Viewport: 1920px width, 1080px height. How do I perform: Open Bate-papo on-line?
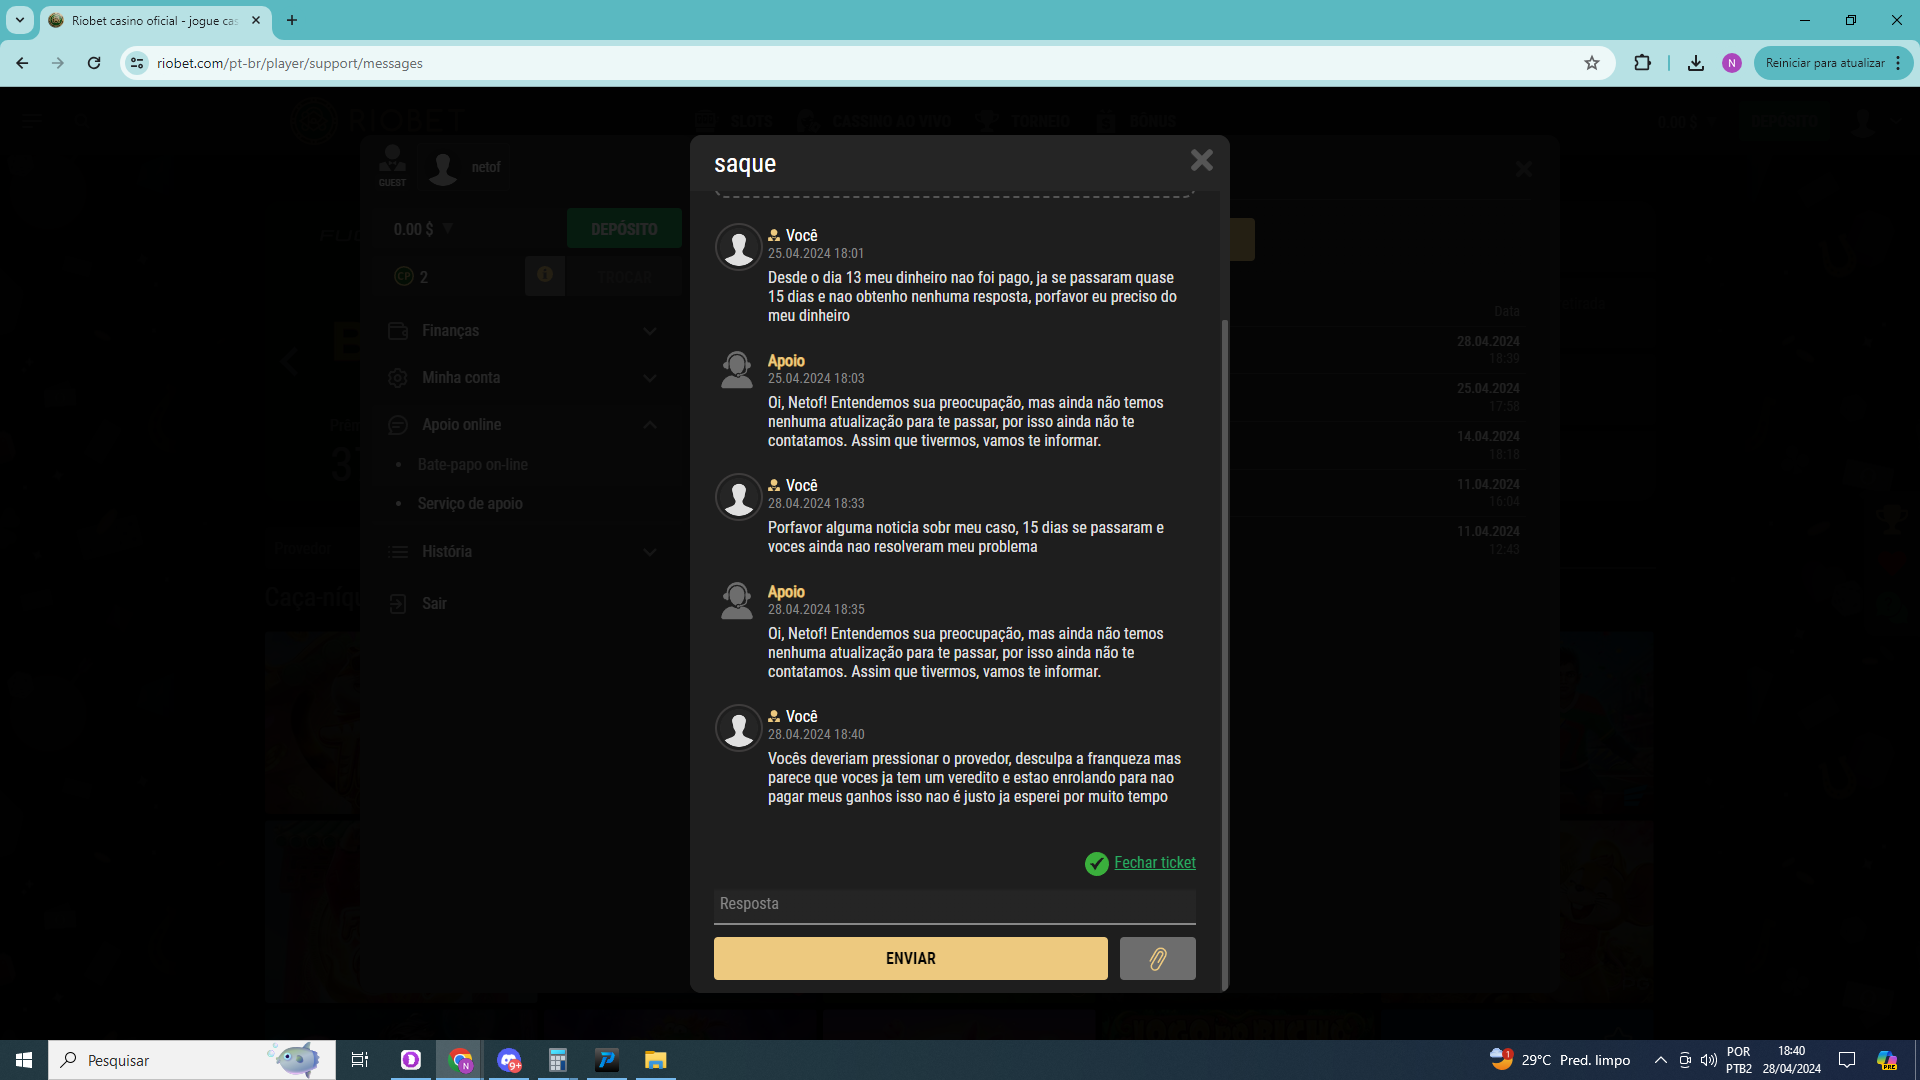point(472,465)
